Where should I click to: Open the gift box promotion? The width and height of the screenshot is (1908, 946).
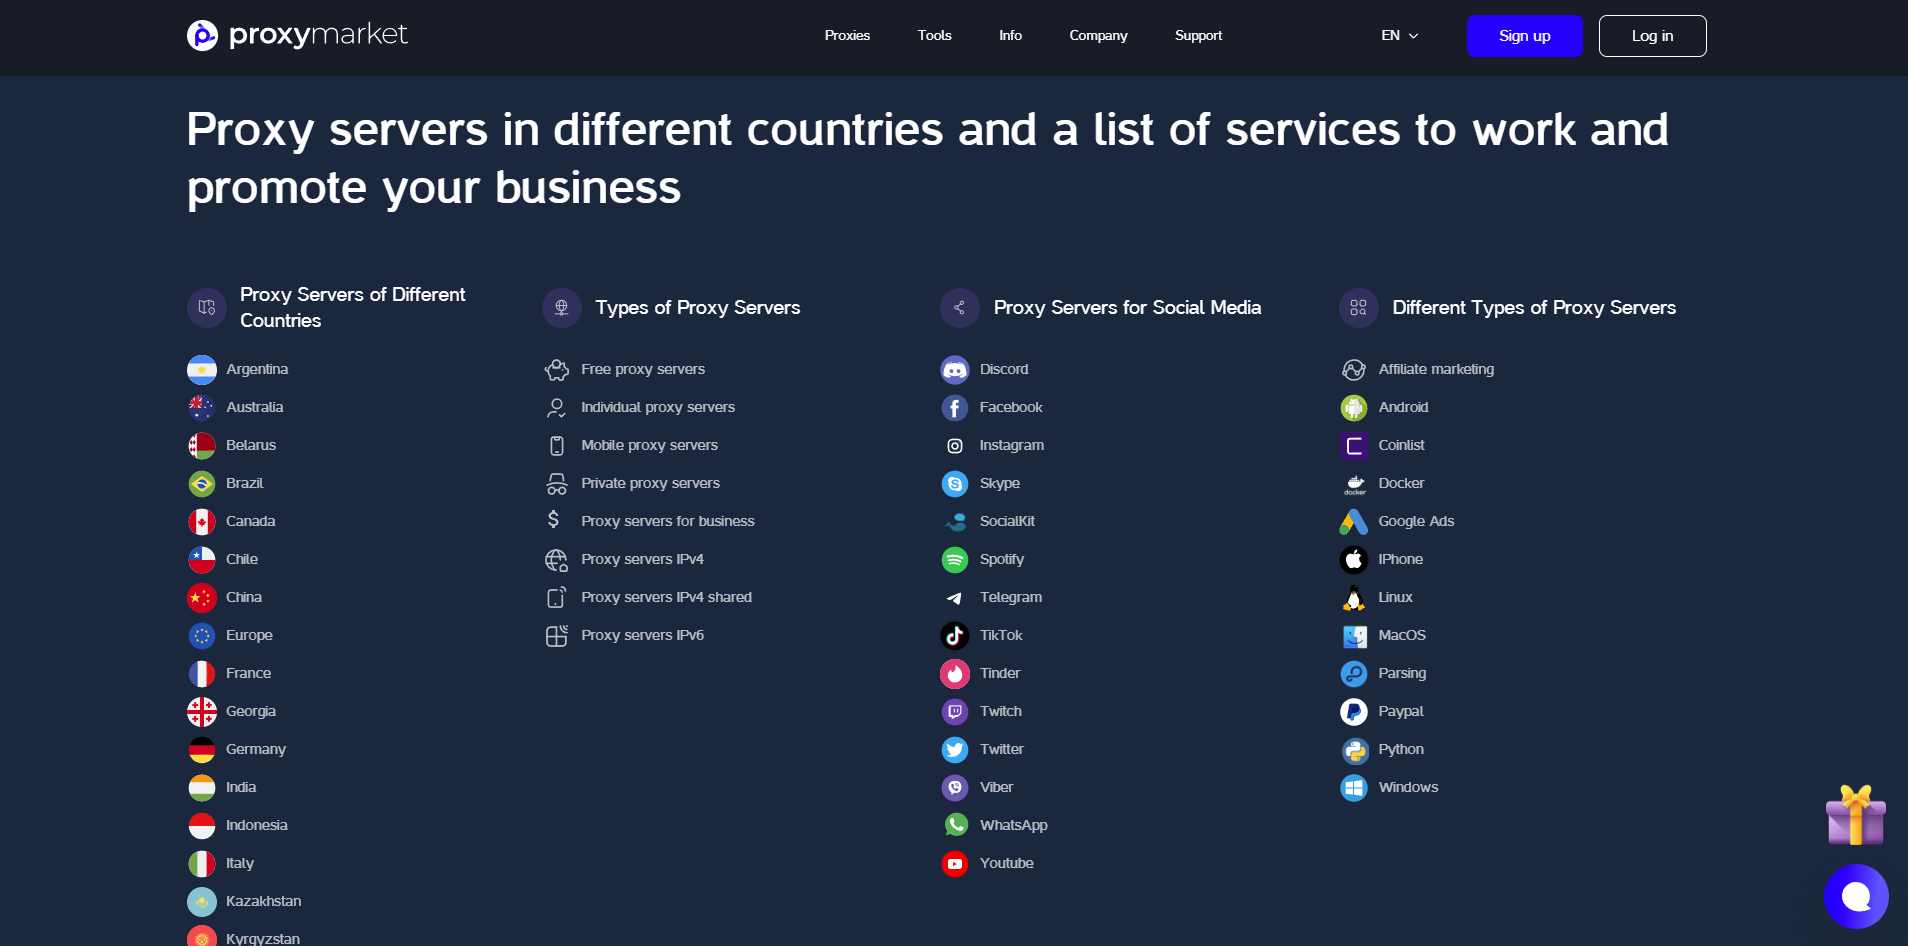click(1856, 815)
